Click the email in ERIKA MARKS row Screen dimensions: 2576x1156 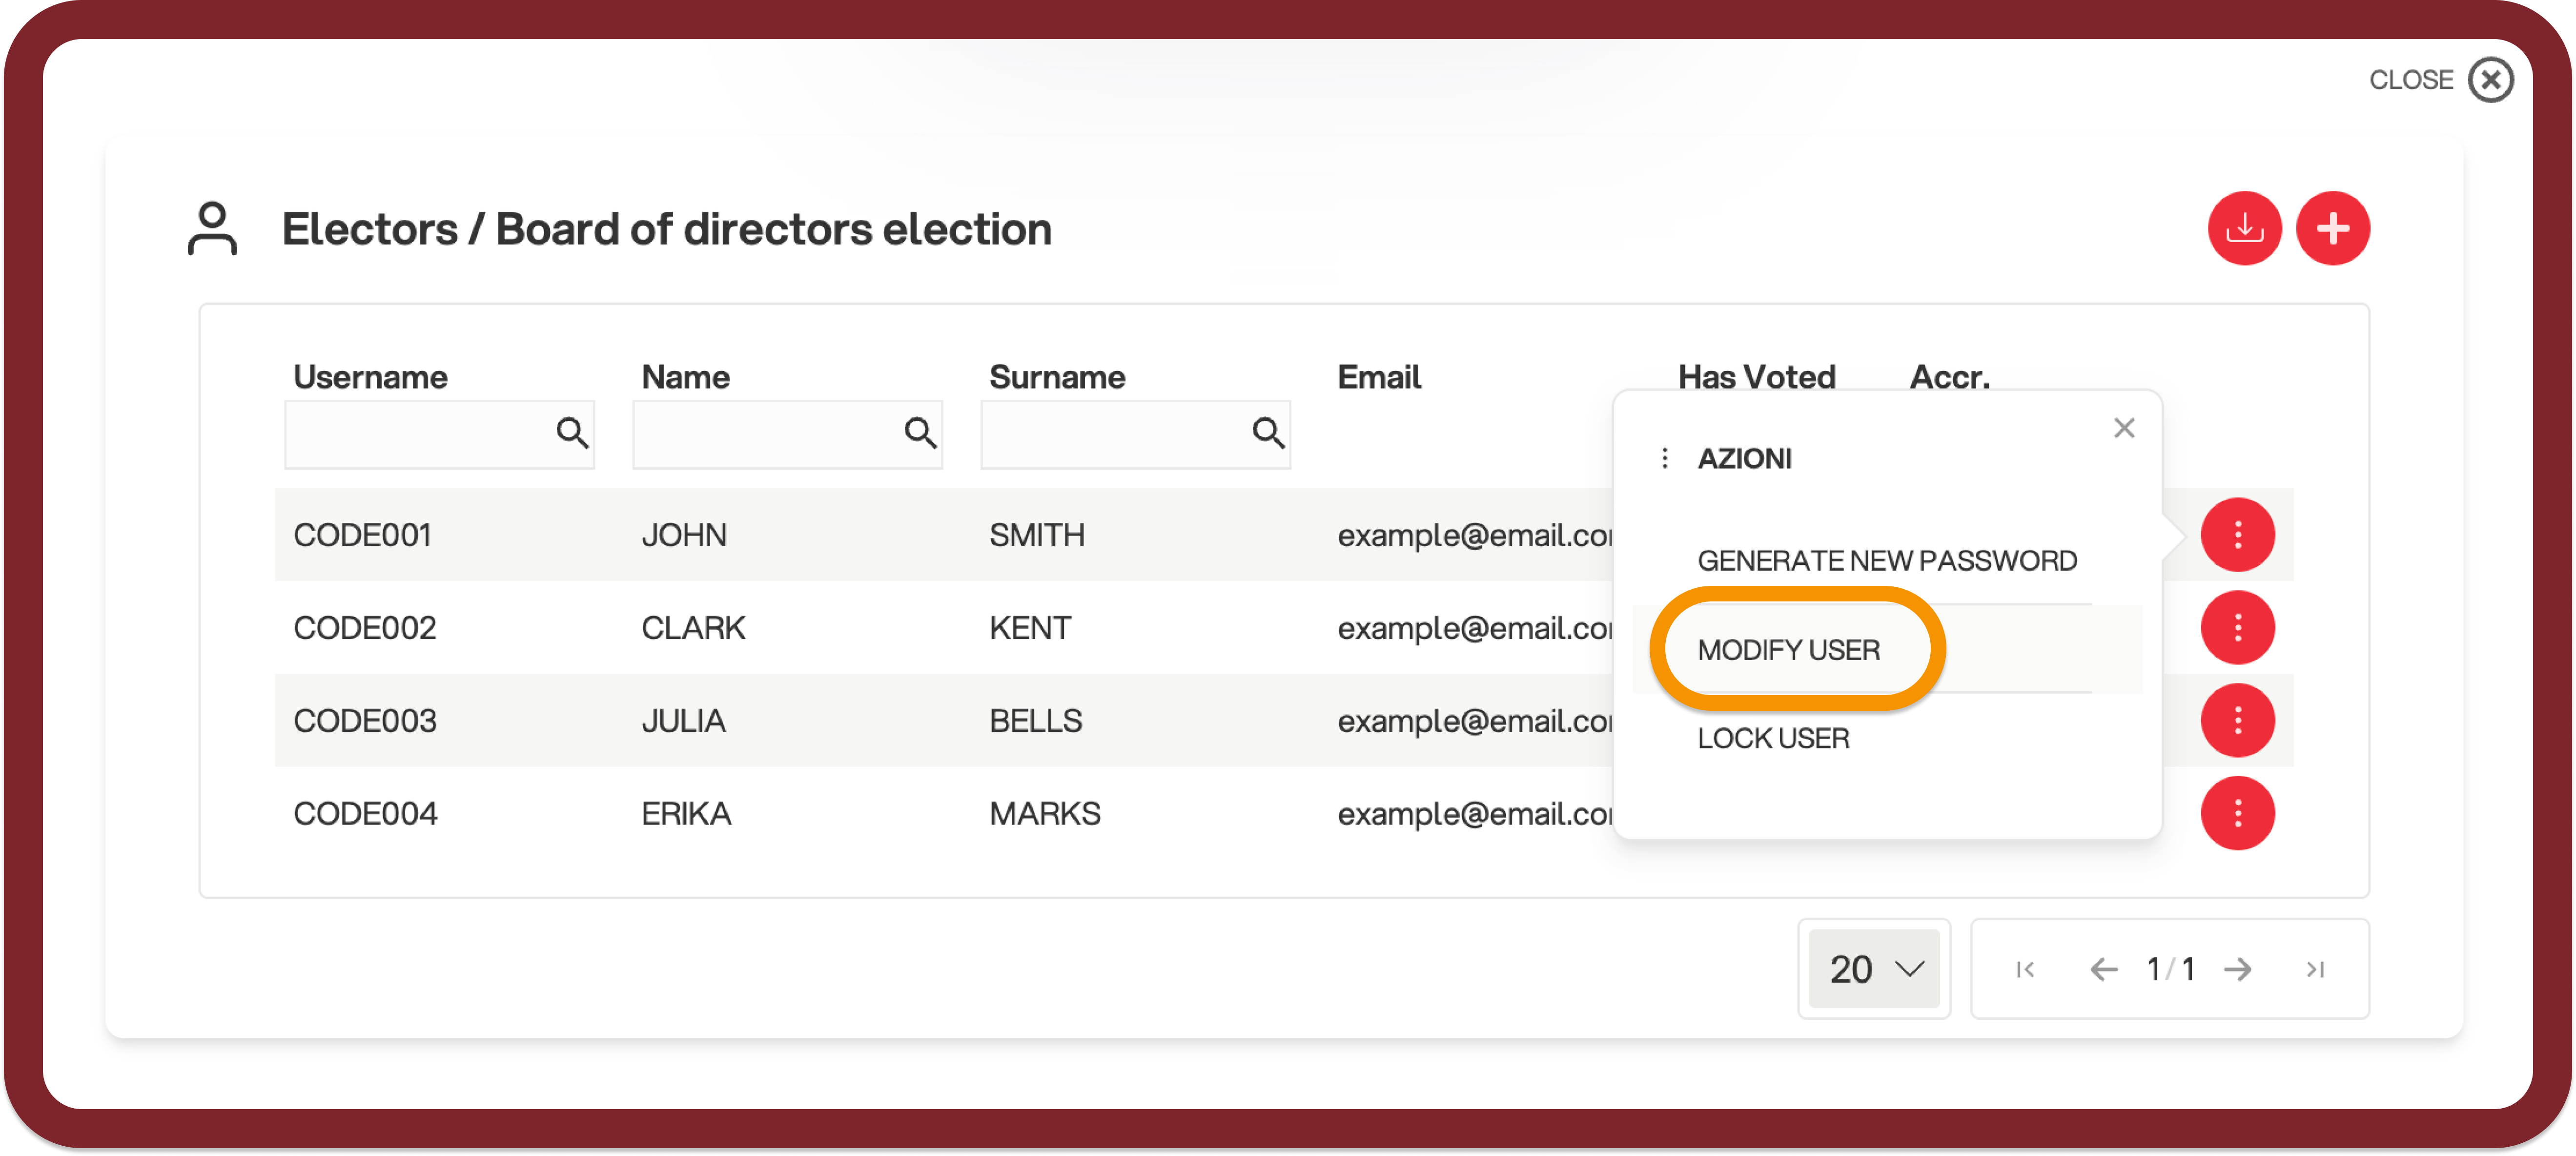click(x=1475, y=815)
